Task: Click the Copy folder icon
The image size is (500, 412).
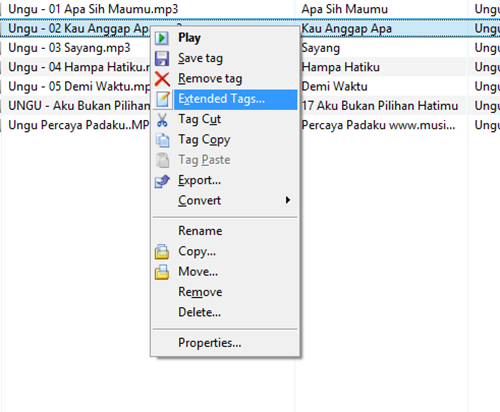Action: (162, 252)
